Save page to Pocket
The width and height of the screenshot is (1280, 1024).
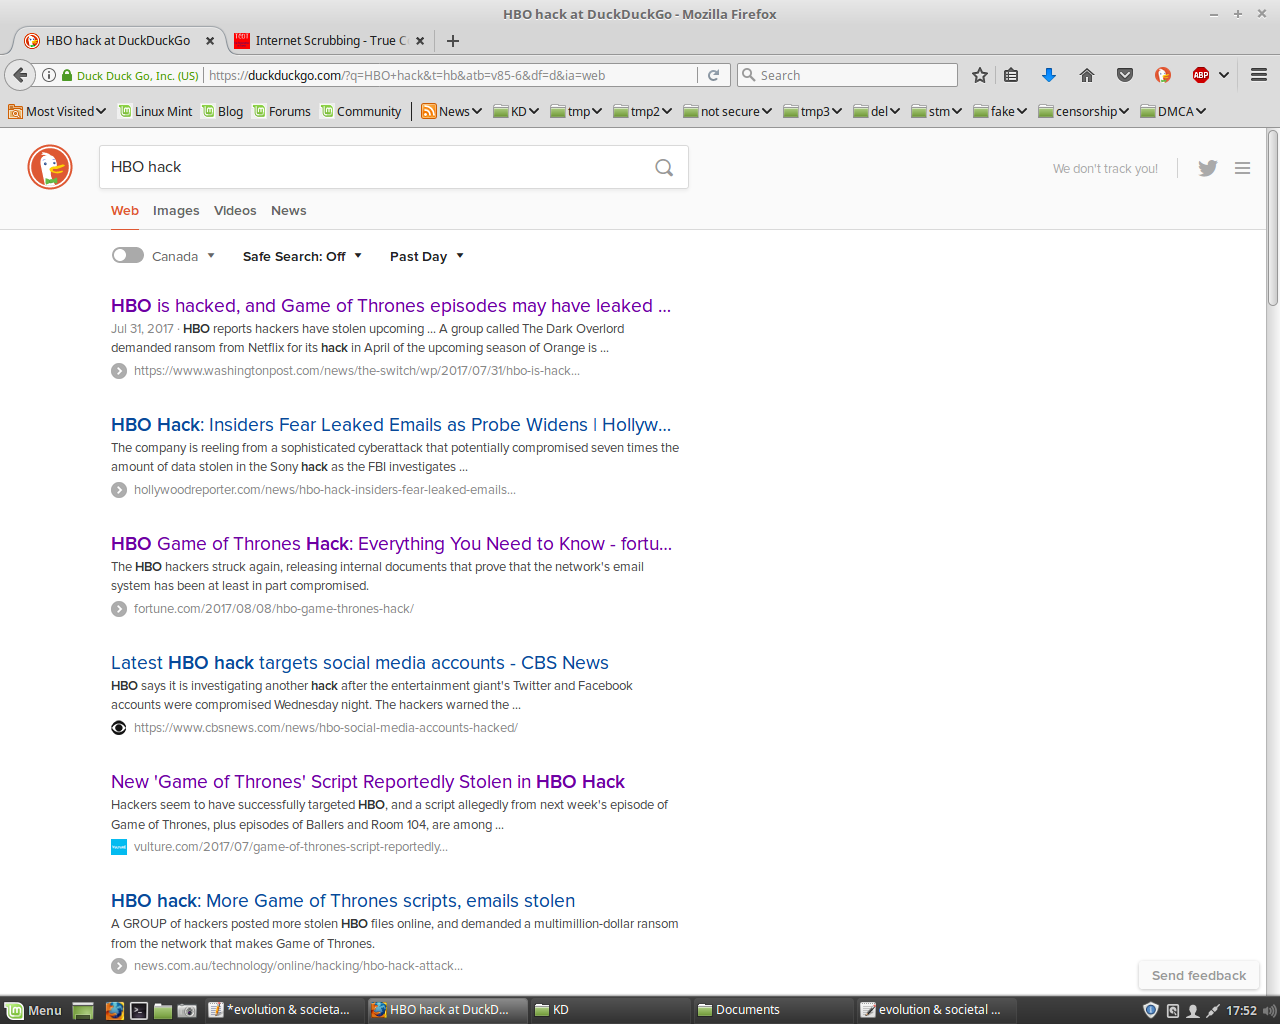1125,75
